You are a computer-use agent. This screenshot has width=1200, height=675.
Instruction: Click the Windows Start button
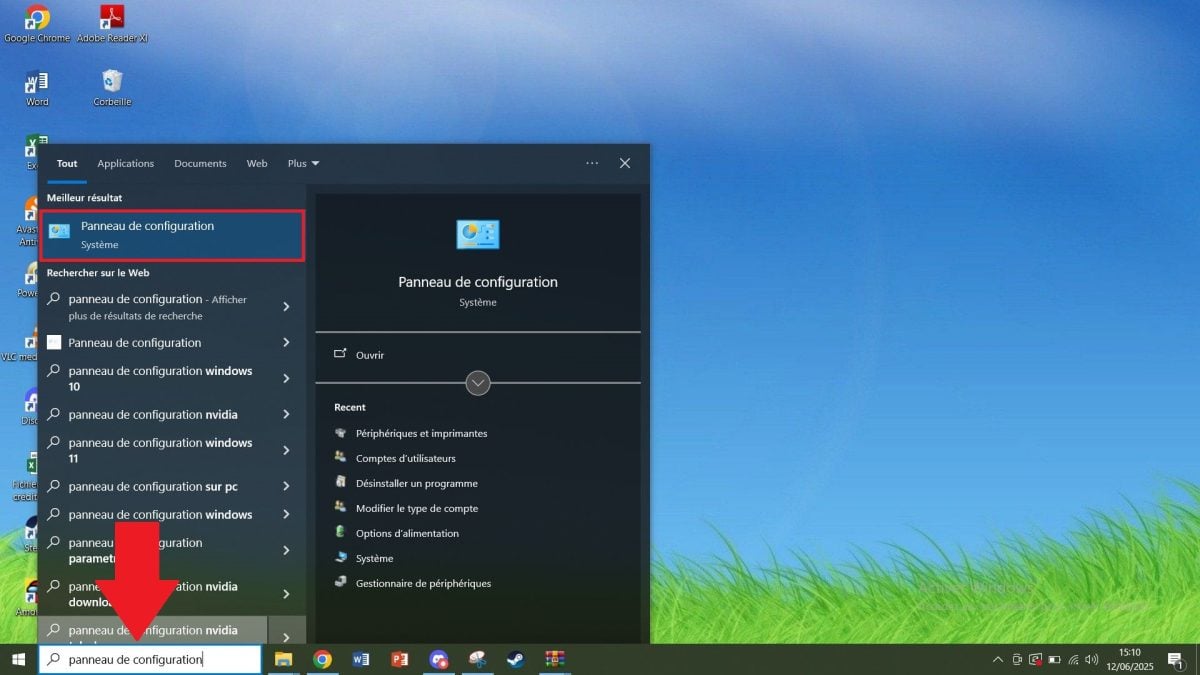18,659
